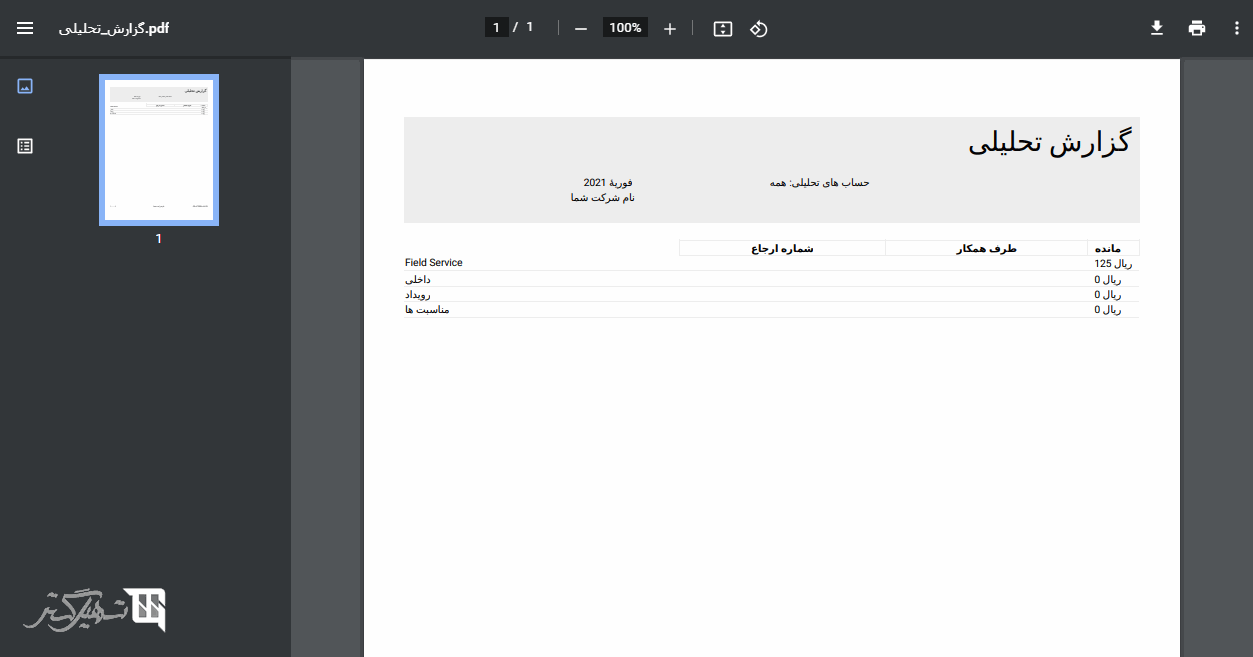Open the more actions three-dot menu

point(1237,28)
